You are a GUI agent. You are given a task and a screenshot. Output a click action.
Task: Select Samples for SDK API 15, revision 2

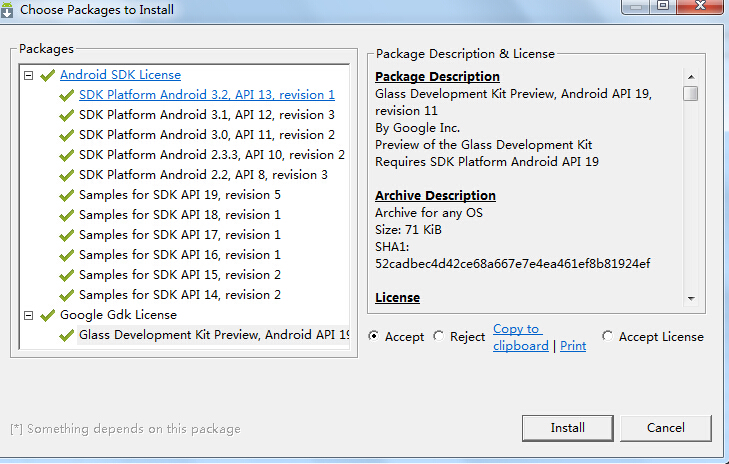point(180,275)
